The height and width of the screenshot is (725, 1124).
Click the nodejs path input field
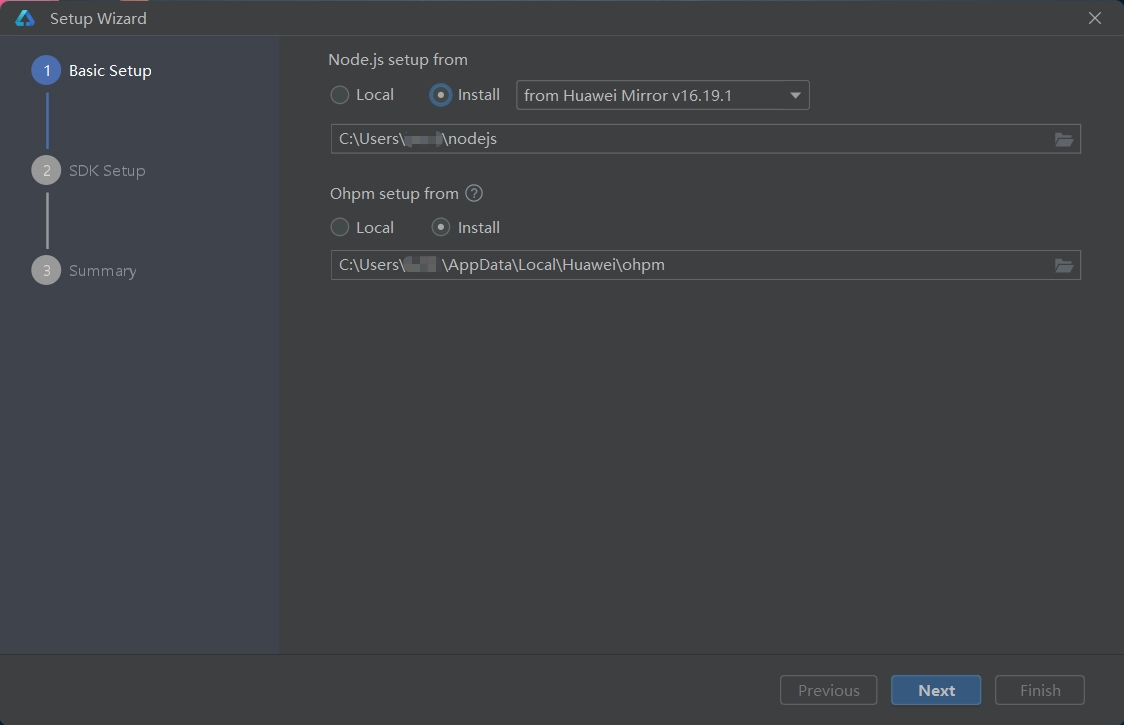pos(690,139)
